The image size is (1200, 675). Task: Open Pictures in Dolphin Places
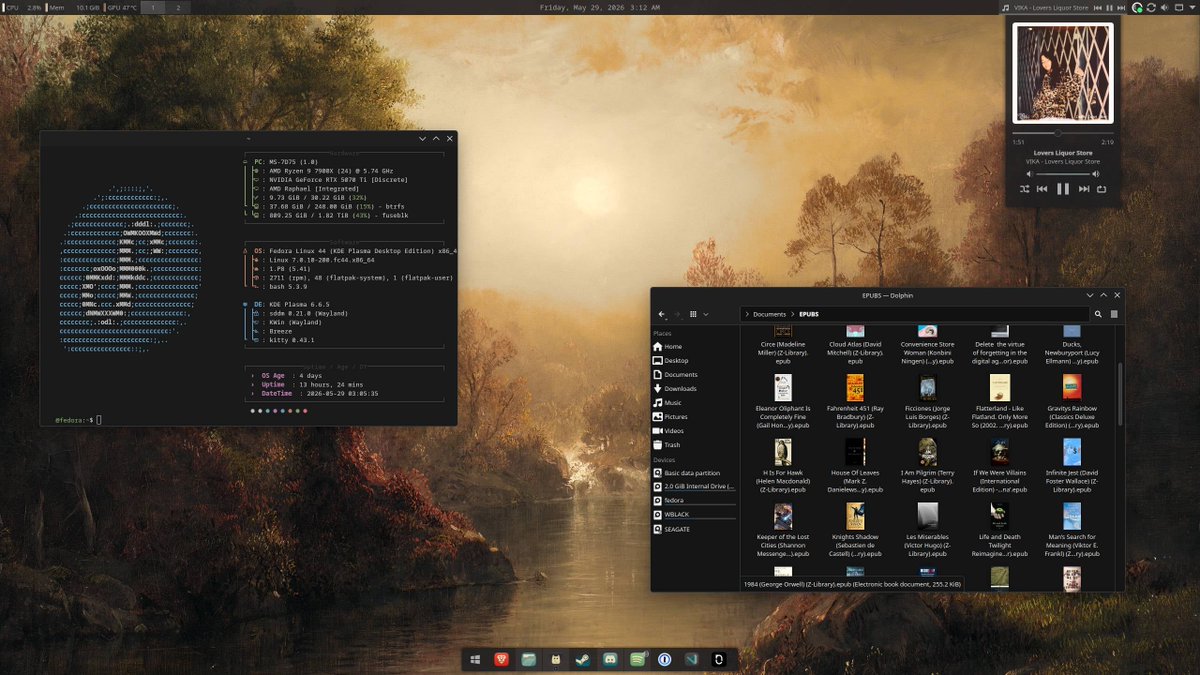pyautogui.click(x=694, y=417)
